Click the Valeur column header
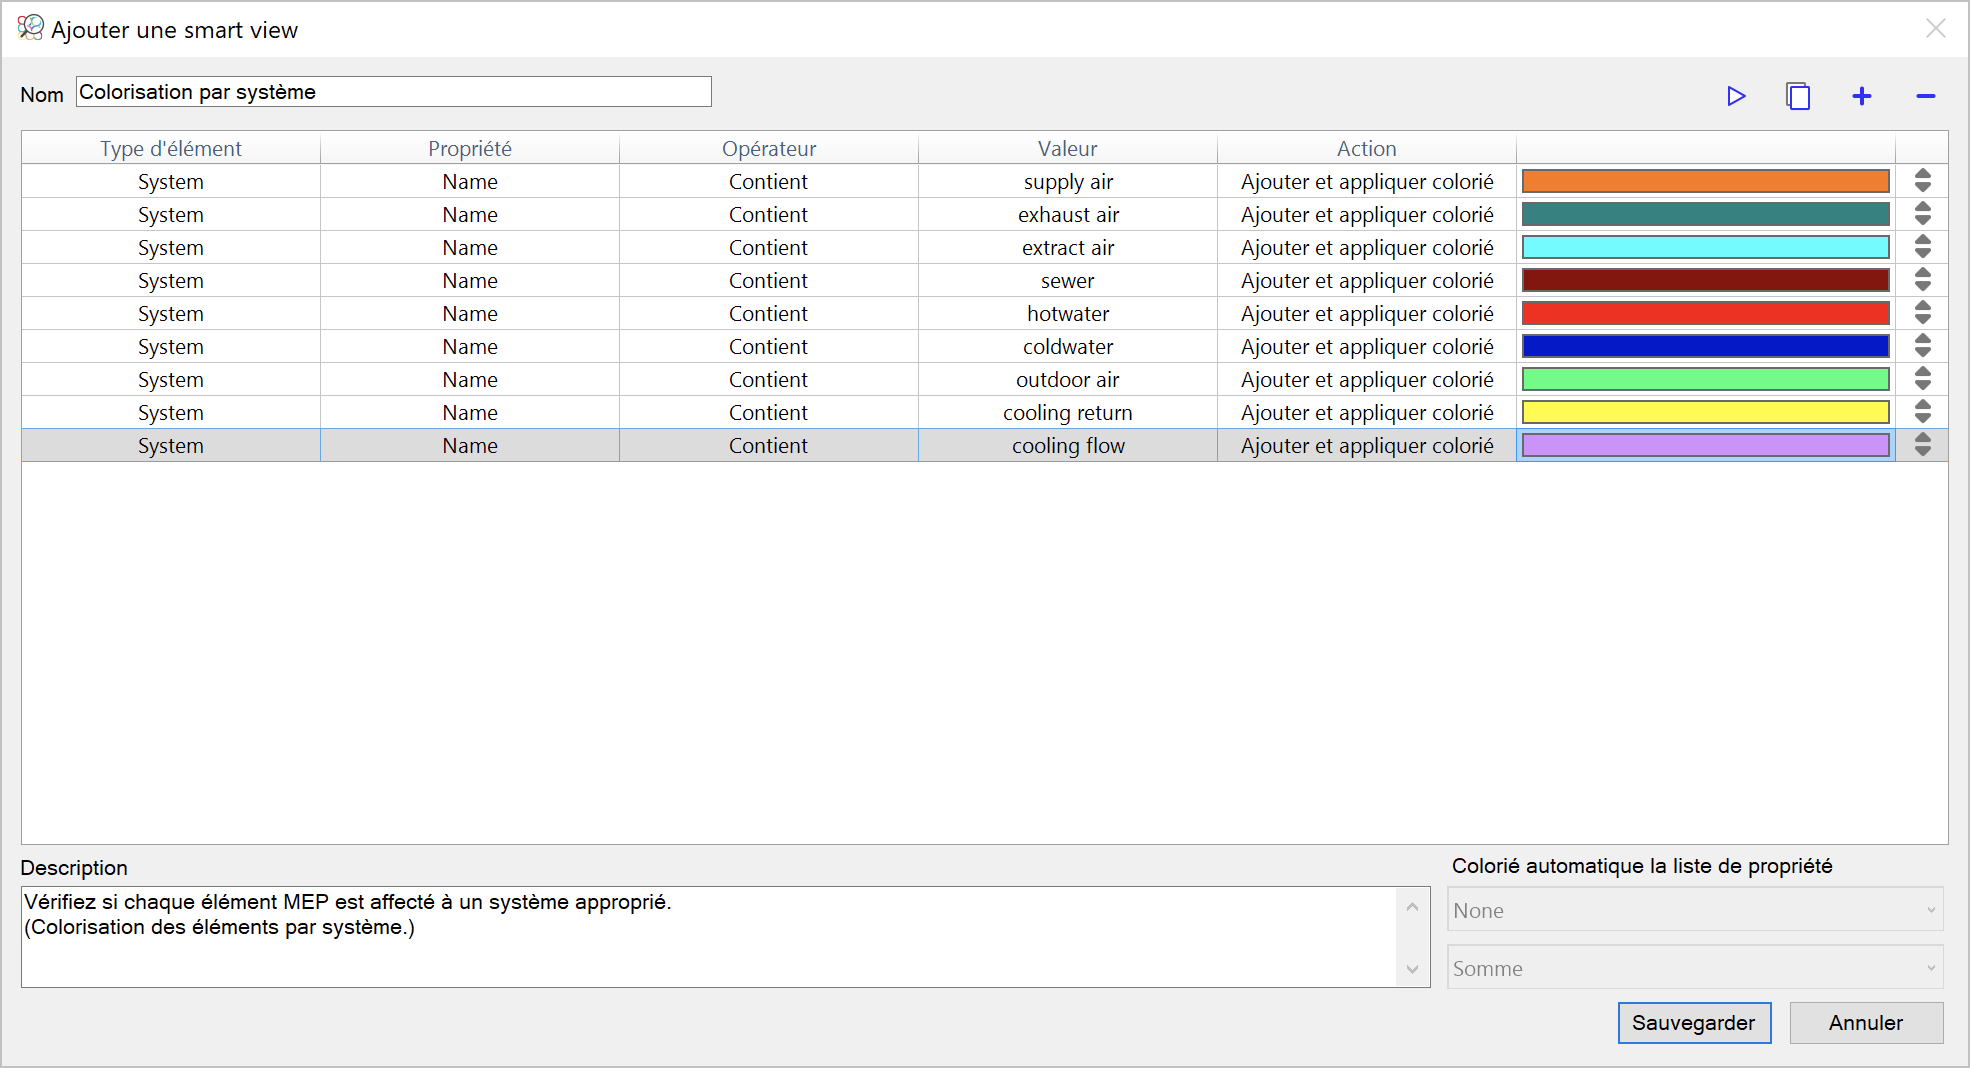 coord(1068,148)
